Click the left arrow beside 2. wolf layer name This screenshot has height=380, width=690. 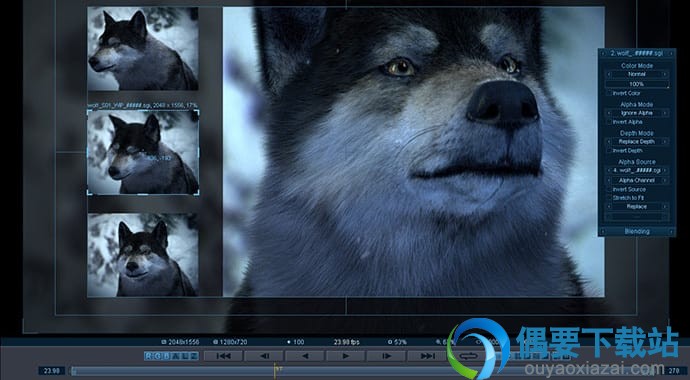(603, 53)
